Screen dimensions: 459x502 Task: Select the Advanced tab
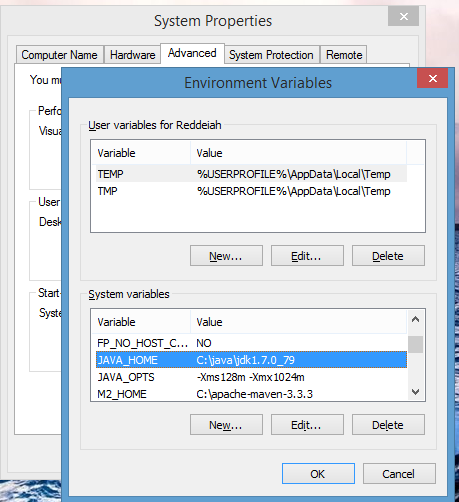click(x=192, y=53)
